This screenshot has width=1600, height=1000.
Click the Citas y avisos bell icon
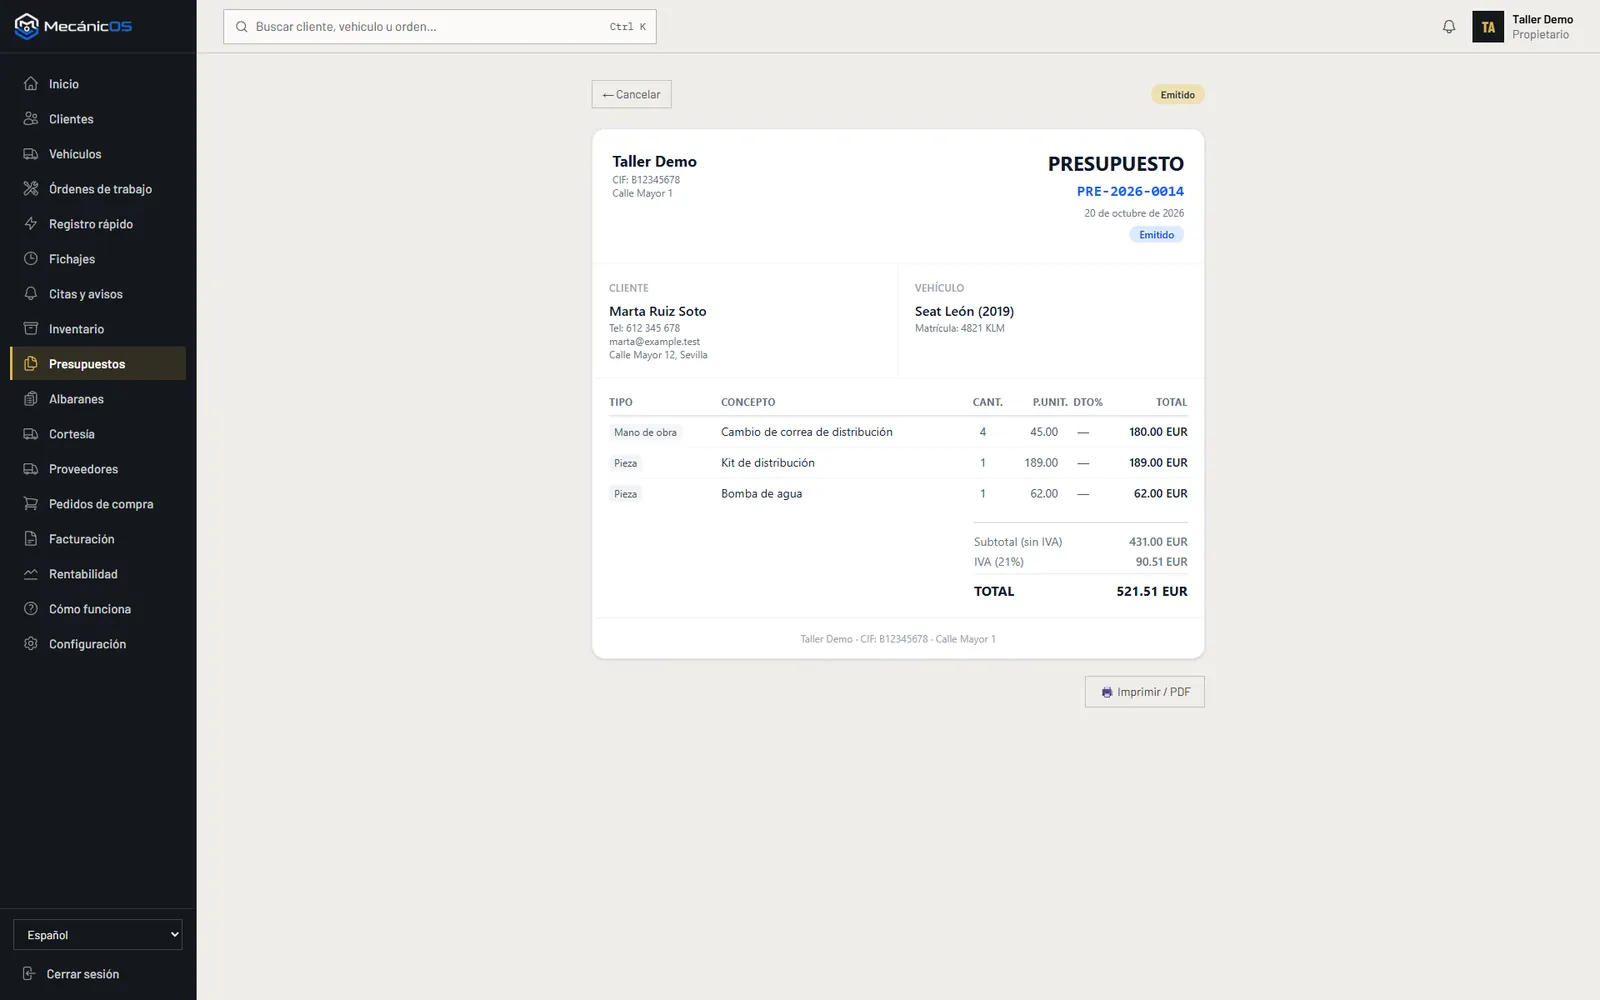click(31, 294)
